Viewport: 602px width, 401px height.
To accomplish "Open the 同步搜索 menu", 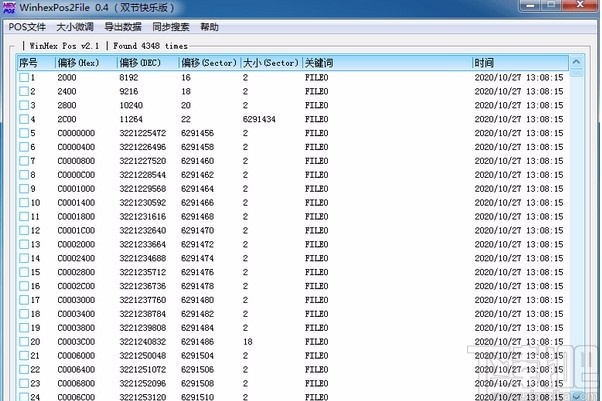I will pos(171,27).
